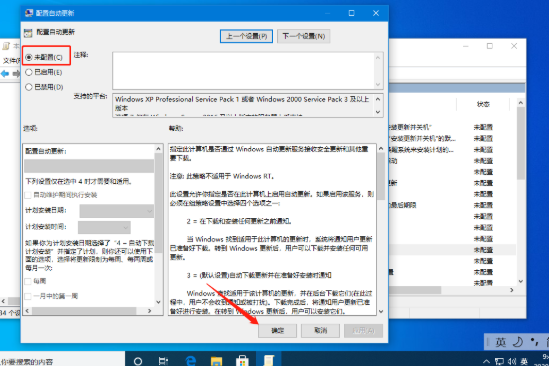The image size is (549, 366).
Task: Click right arrow of options horizontal scrollbar
Action: click(150, 311)
